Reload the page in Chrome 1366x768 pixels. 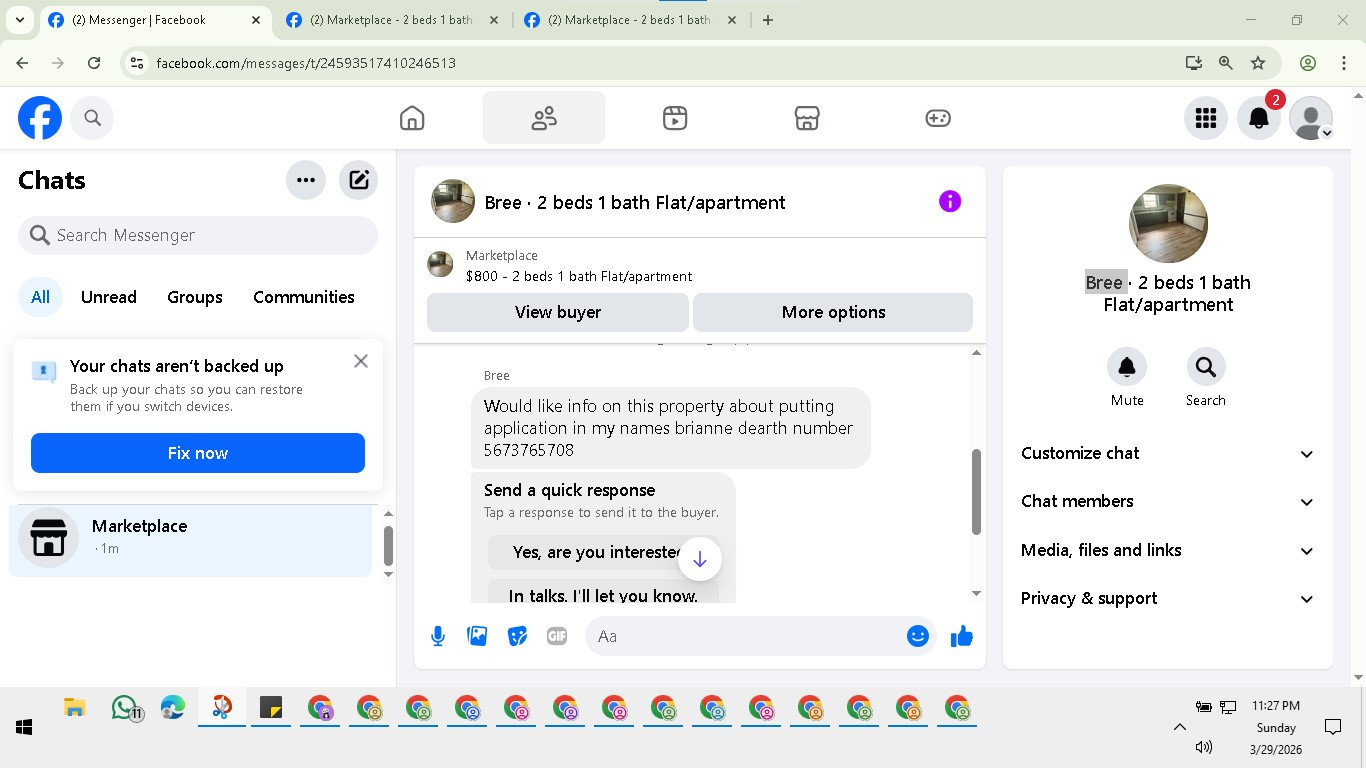(x=94, y=63)
